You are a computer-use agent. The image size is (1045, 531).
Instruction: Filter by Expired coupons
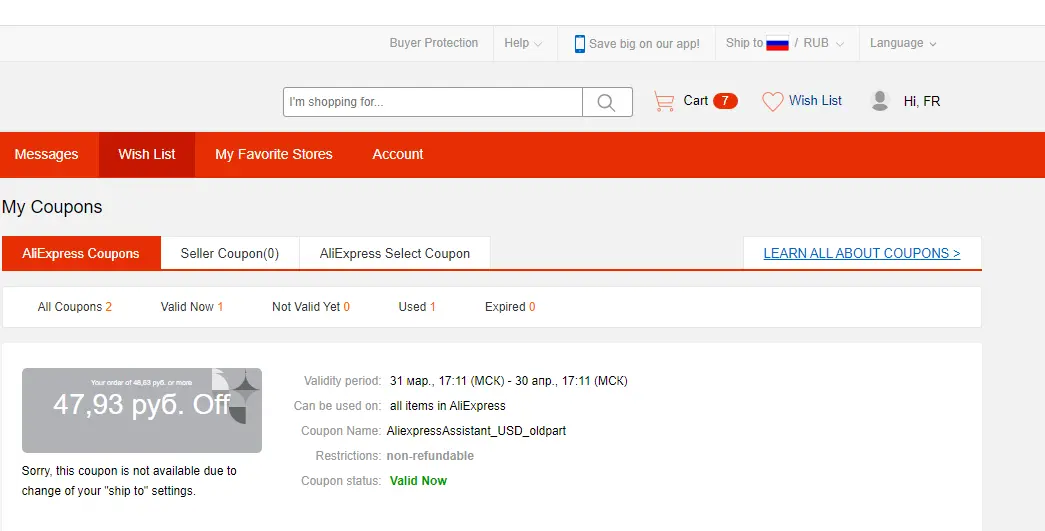pos(510,307)
